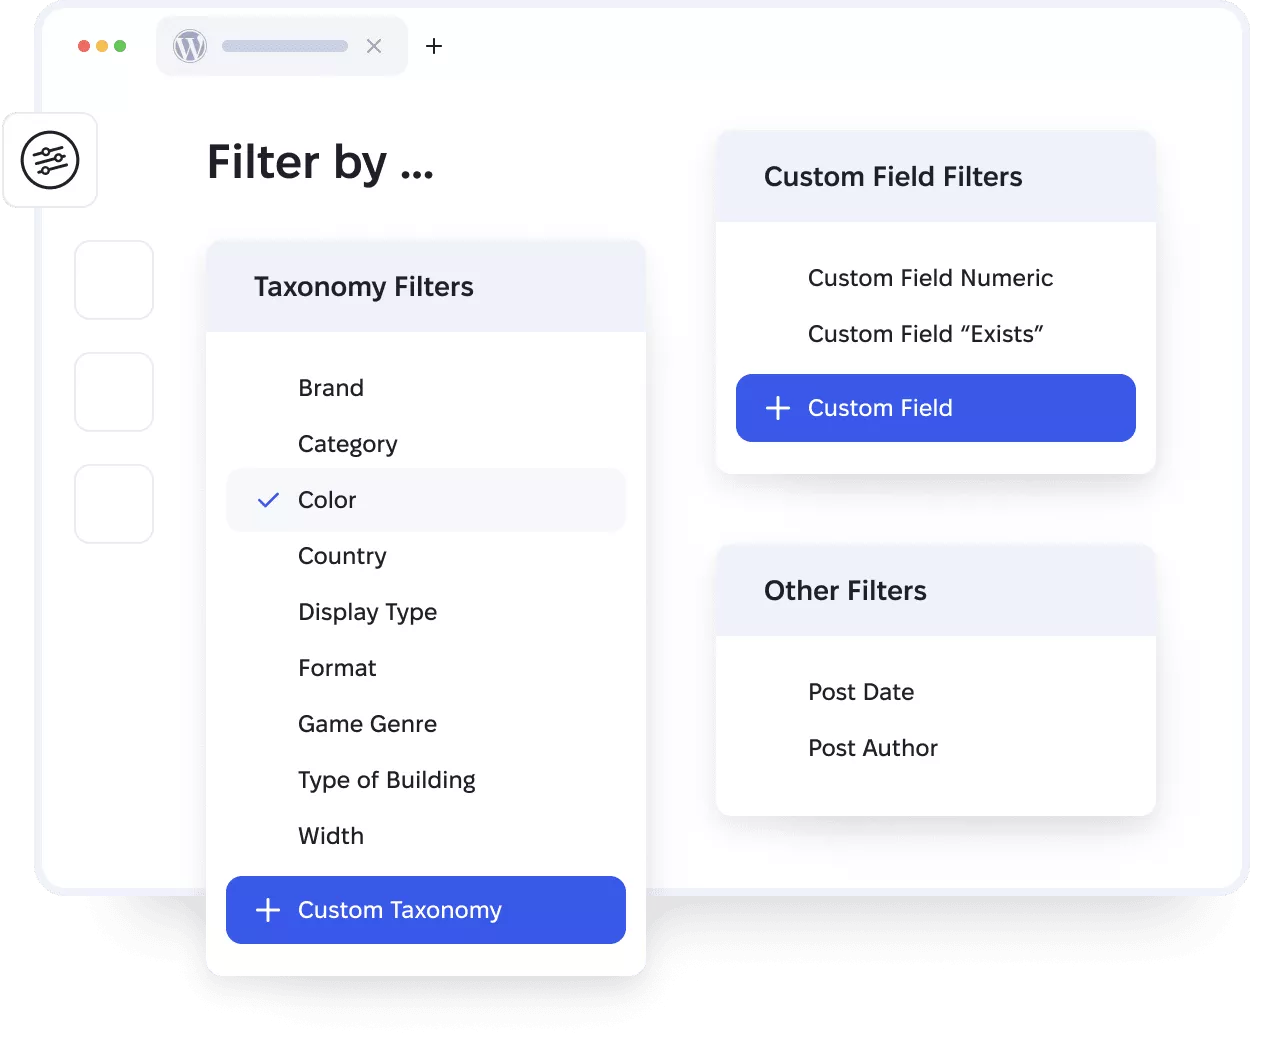Click the first empty sidebar placeholder box

114,280
